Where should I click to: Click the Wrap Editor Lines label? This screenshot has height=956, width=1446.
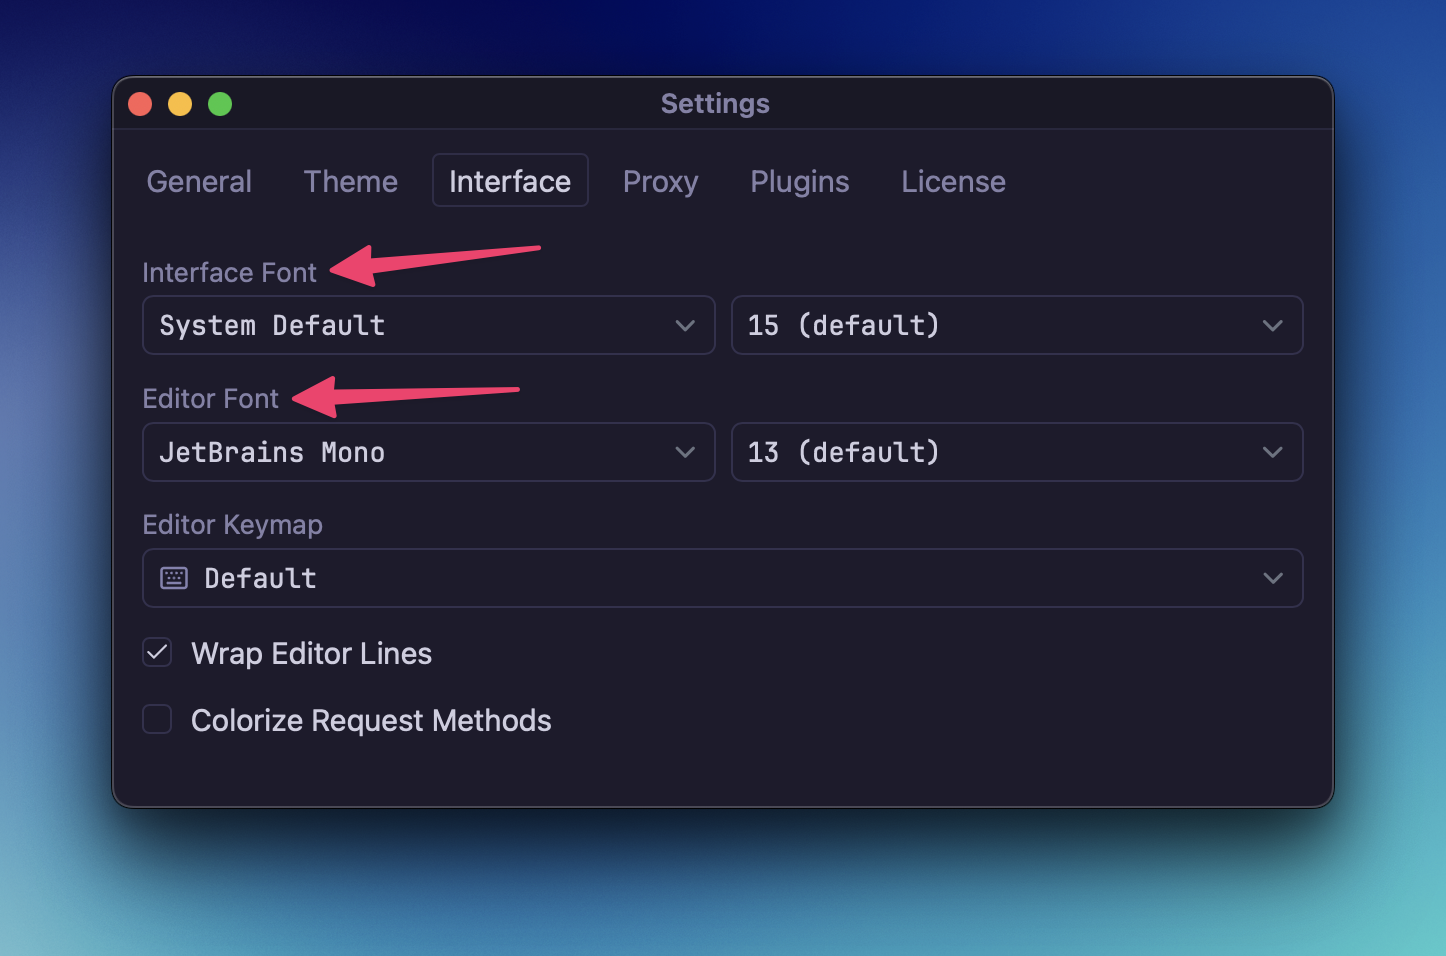311,653
